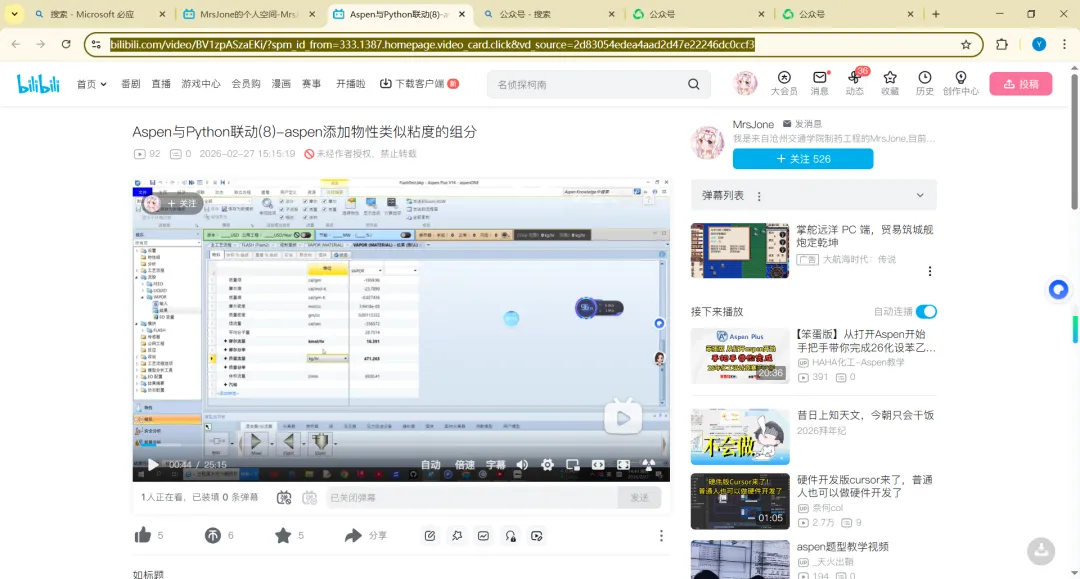
Task: Open the 自动 video quality menu
Action: point(430,465)
